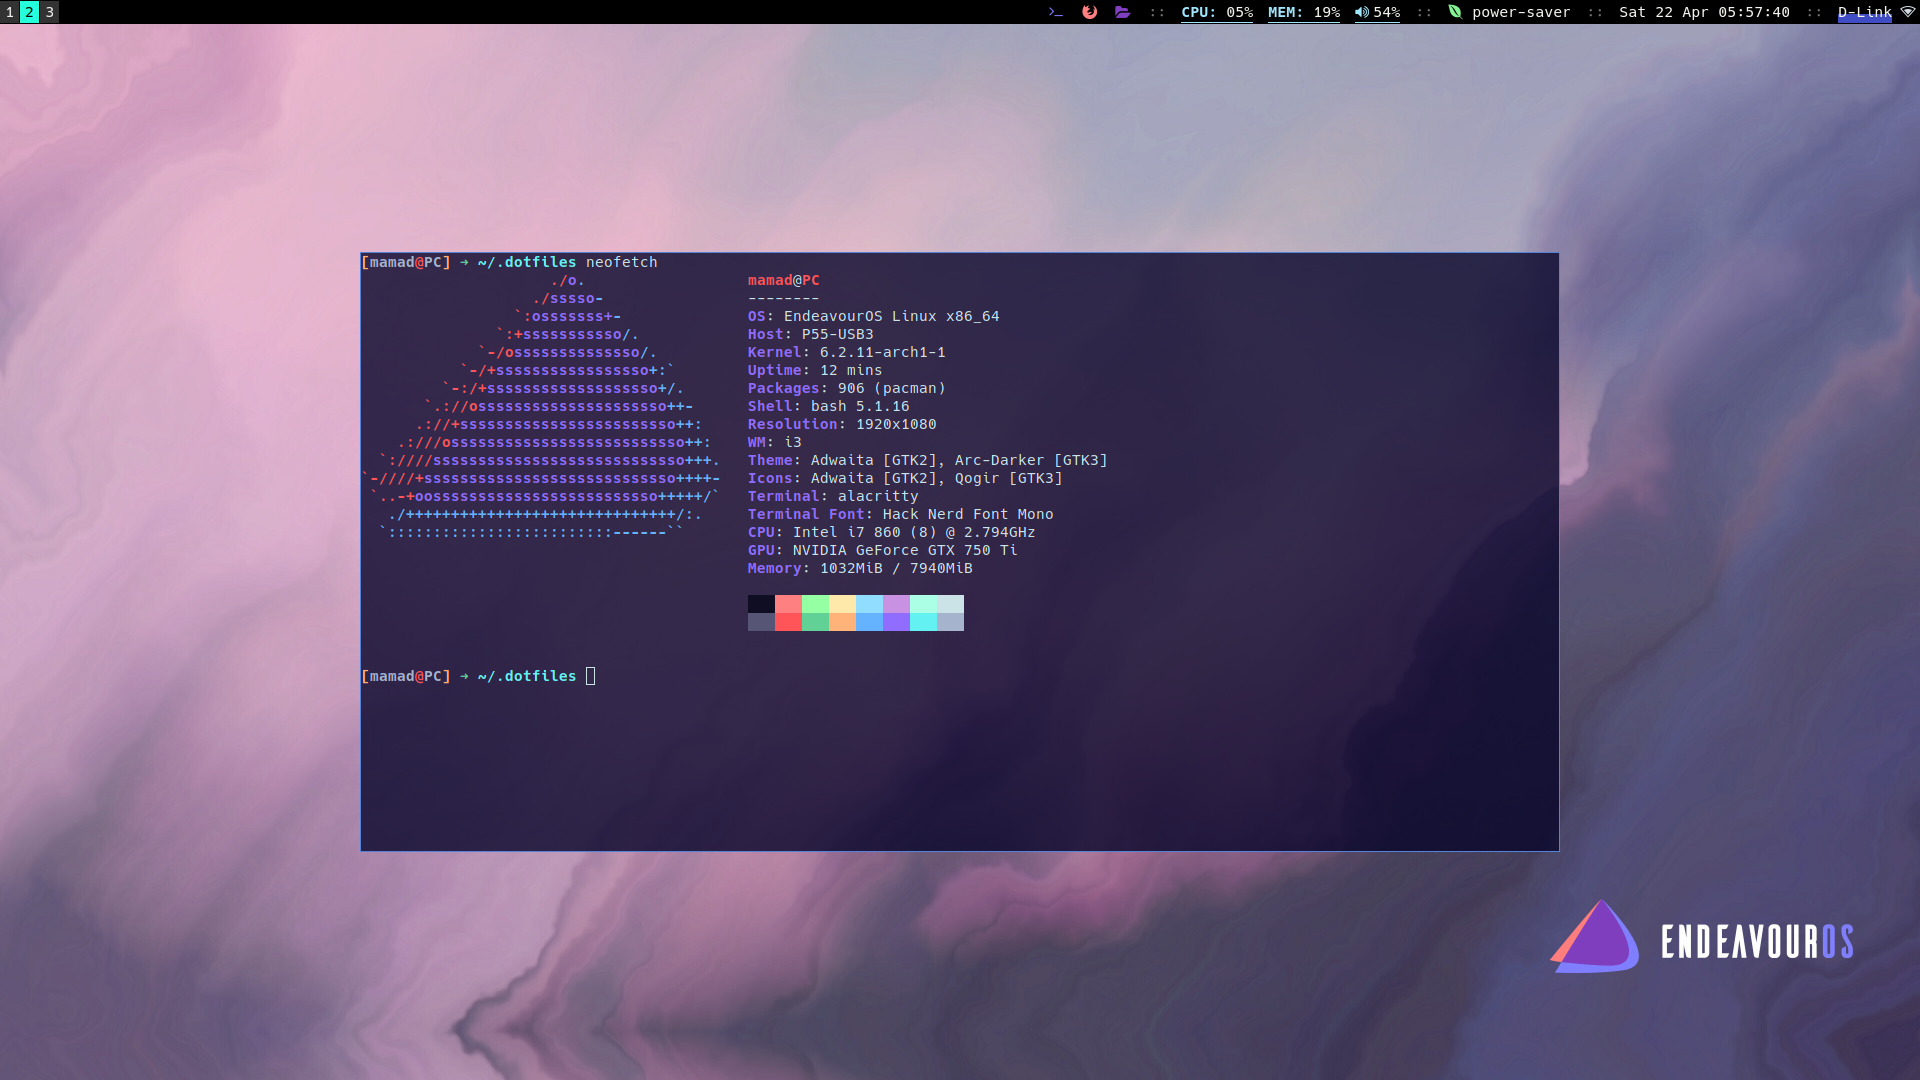The height and width of the screenshot is (1080, 1920).
Task: Click the light green block in the top palette row
Action: click(815, 604)
